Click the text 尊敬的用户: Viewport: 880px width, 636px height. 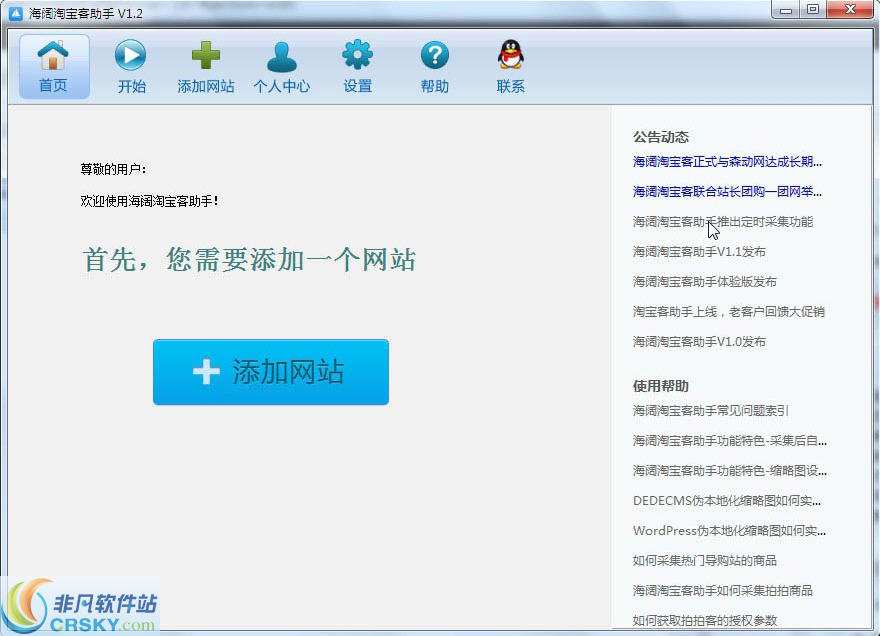tap(113, 169)
